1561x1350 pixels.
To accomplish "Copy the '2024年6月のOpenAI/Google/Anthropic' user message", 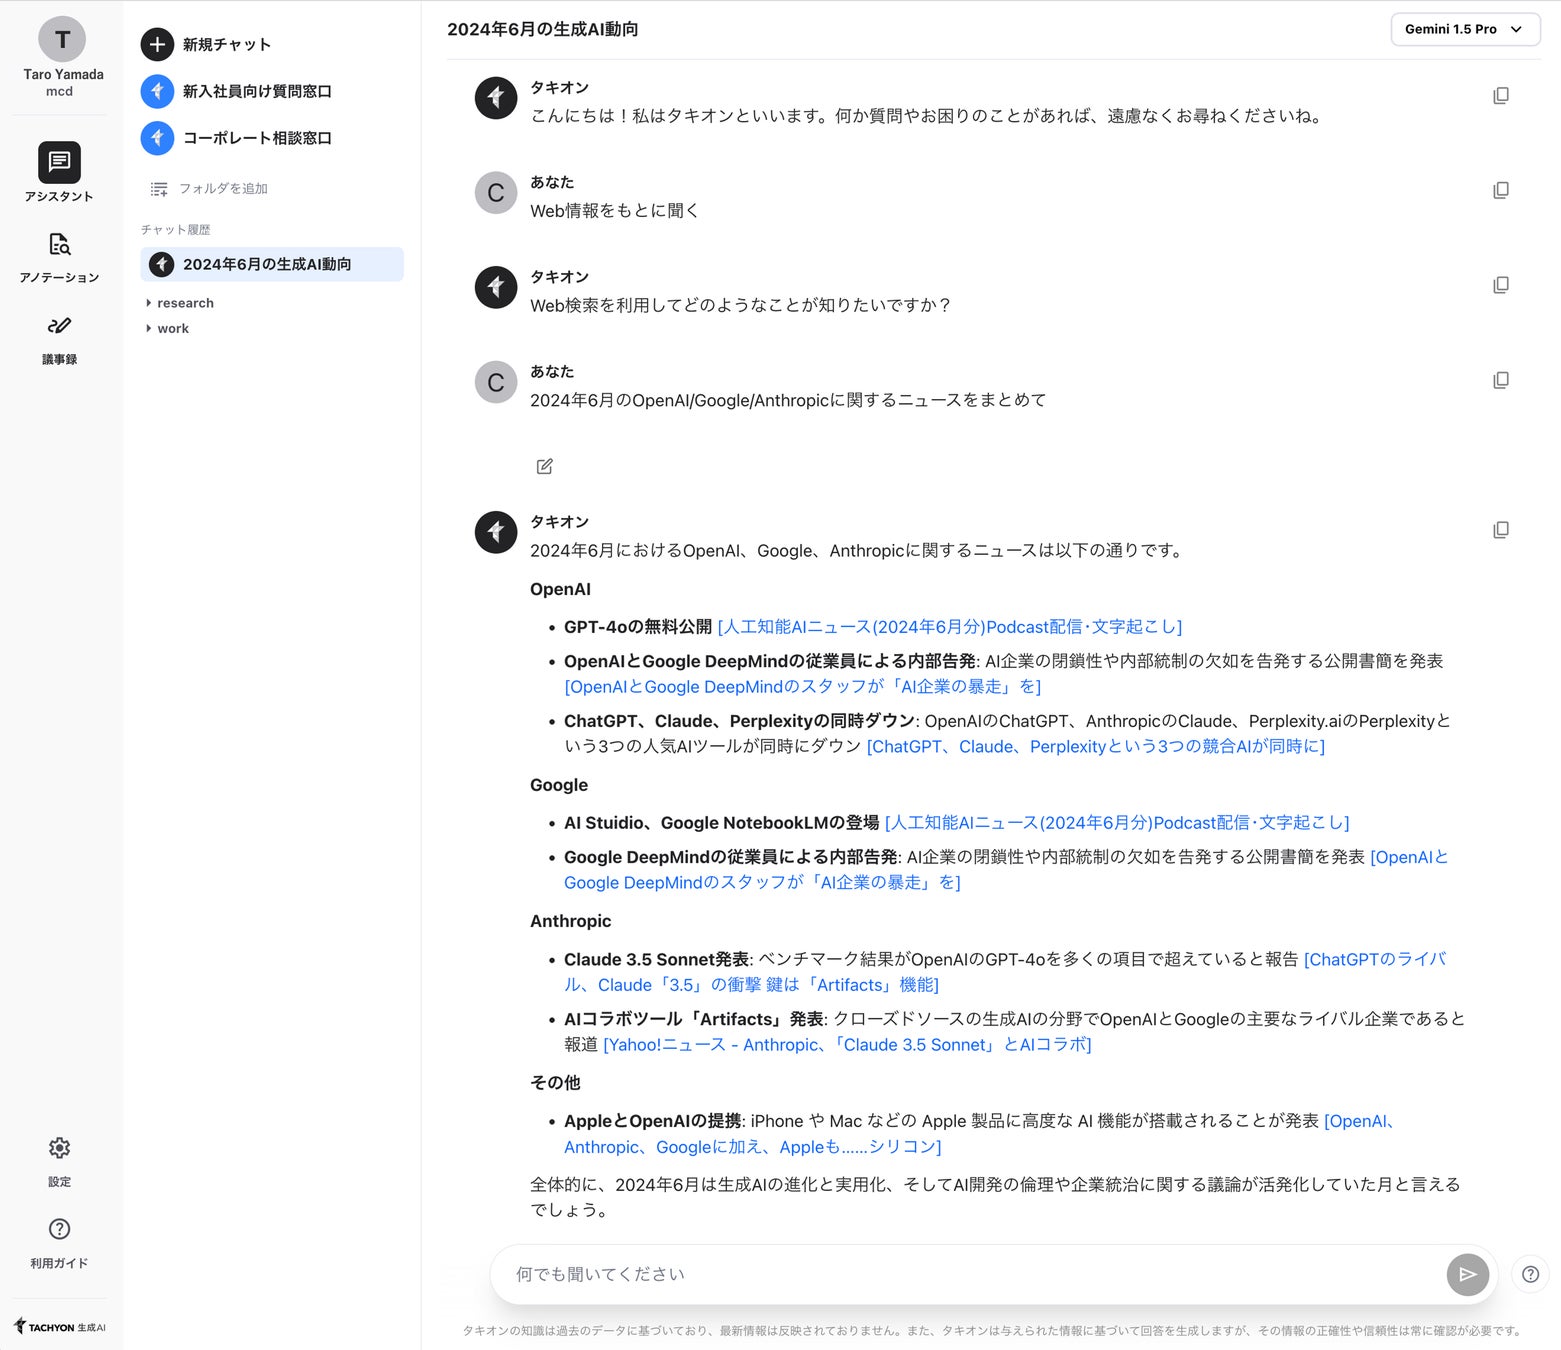I will click(1501, 380).
